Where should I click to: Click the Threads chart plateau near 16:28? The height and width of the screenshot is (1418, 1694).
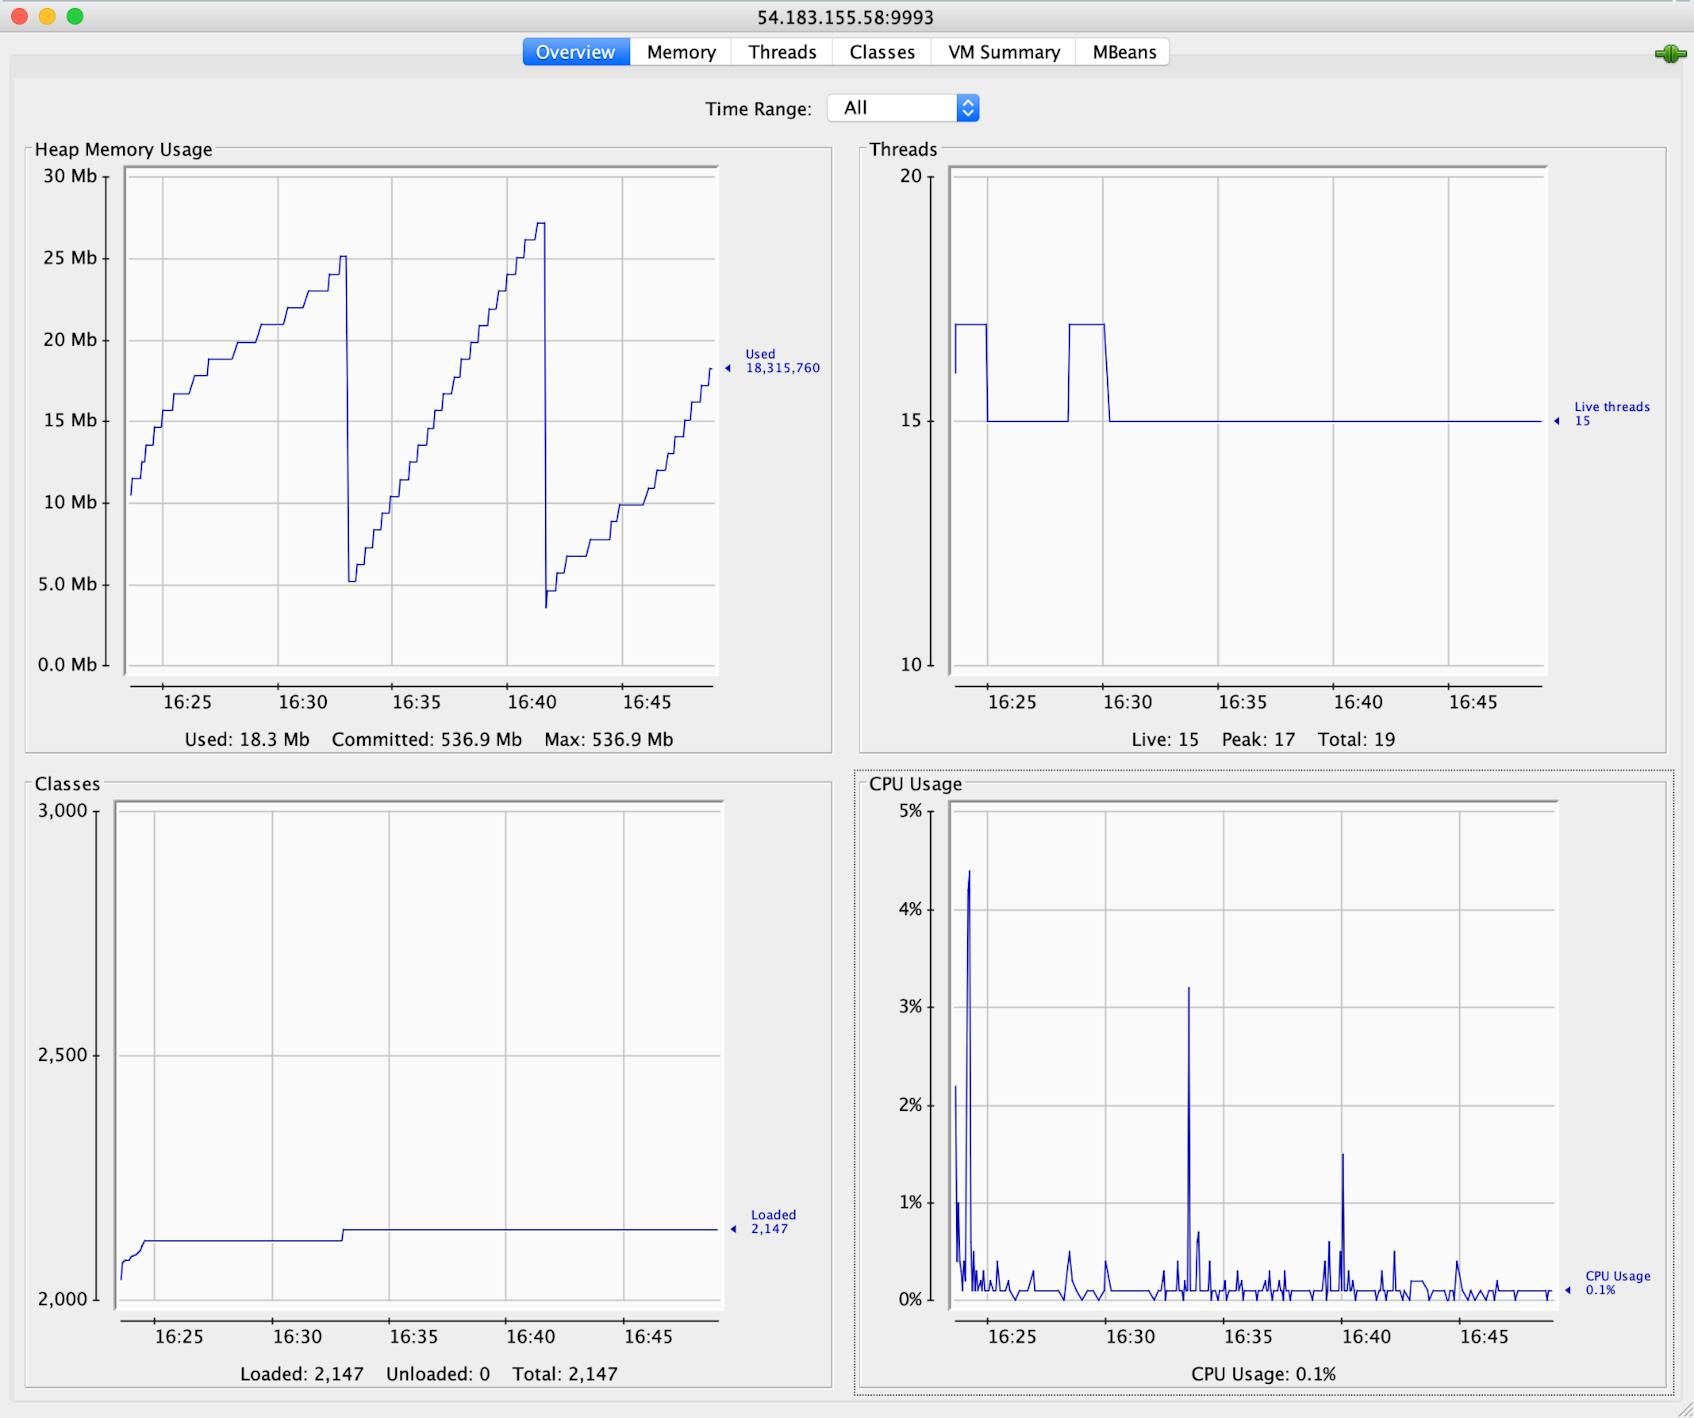click(x=1087, y=323)
